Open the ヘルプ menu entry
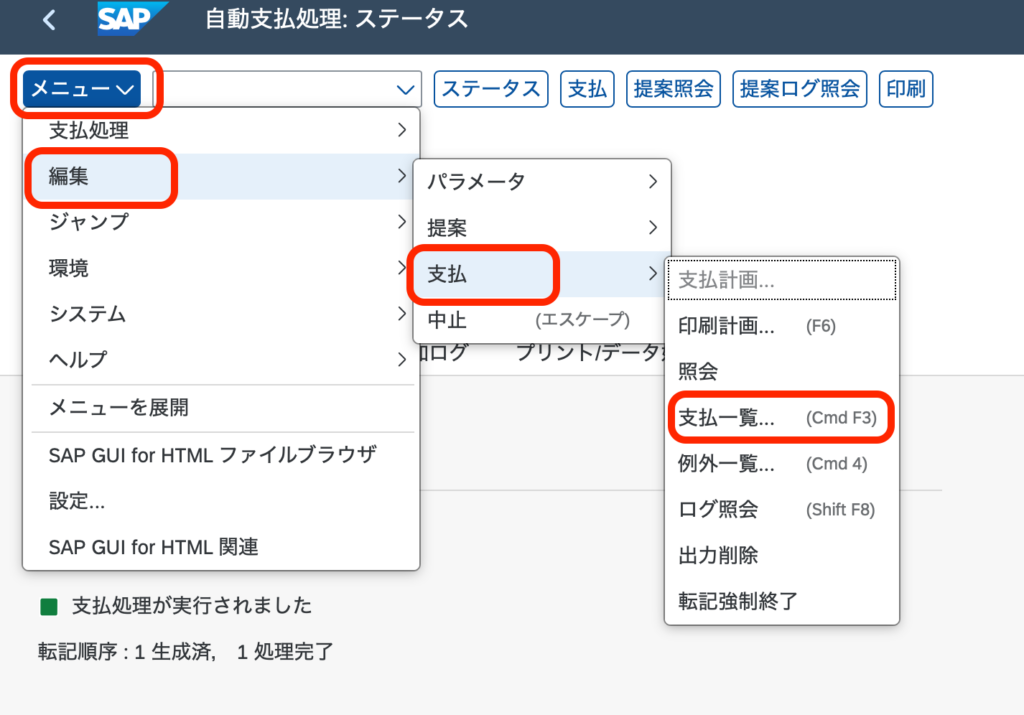Image resolution: width=1024 pixels, height=715 pixels. click(221, 359)
